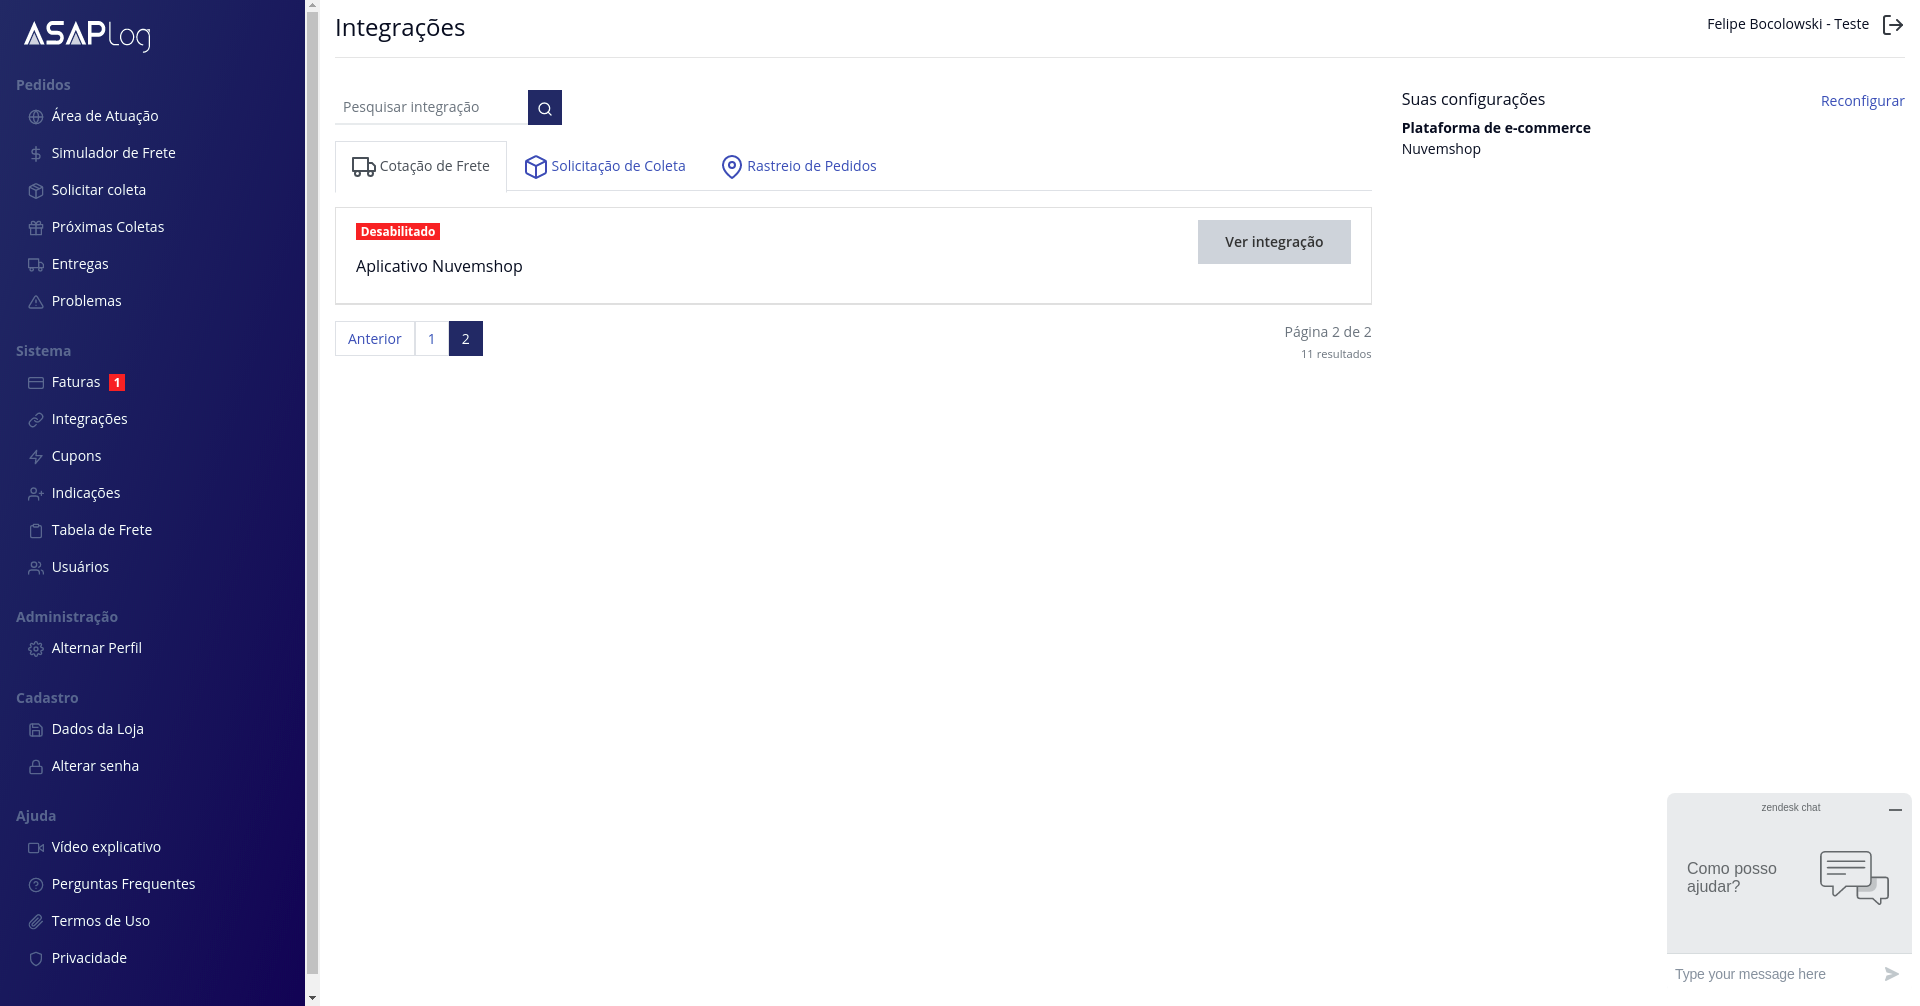1920x1006 pixels.
Task: Click the save icon beside Dados da Loja
Action: tap(36, 730)
